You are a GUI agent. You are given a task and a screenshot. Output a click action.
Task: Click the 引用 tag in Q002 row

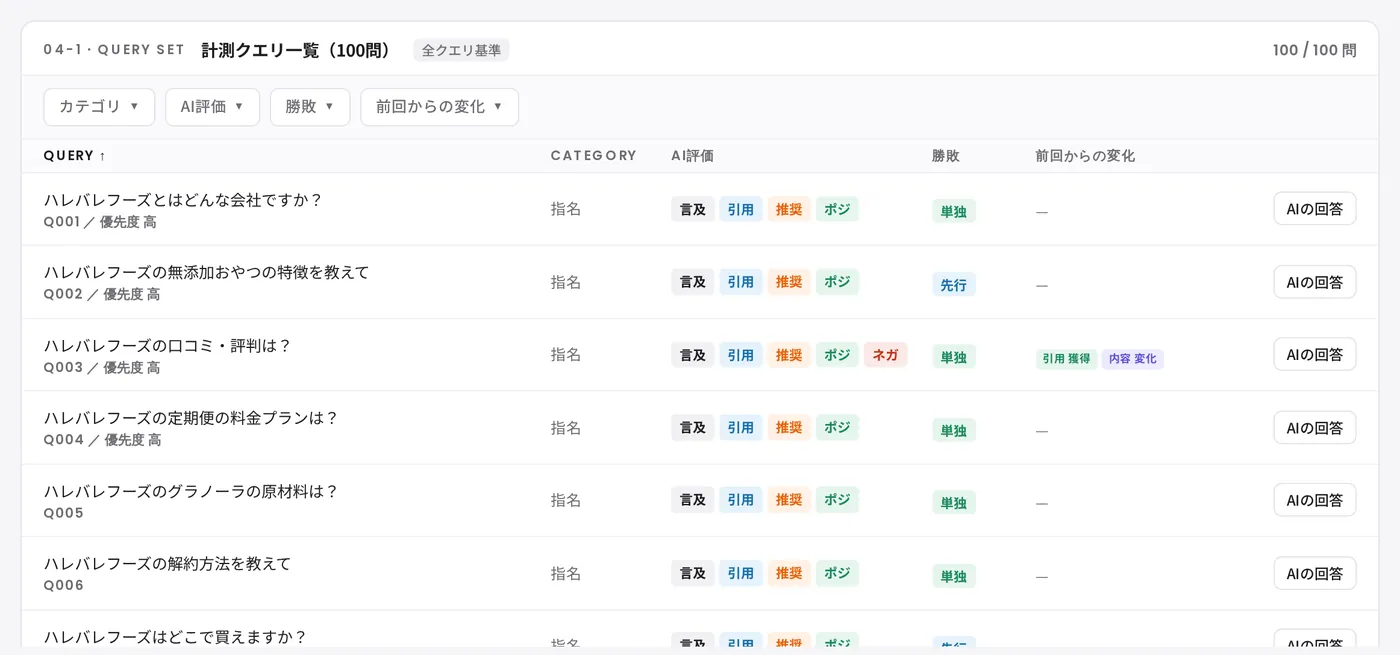click(x=741, y=282)
